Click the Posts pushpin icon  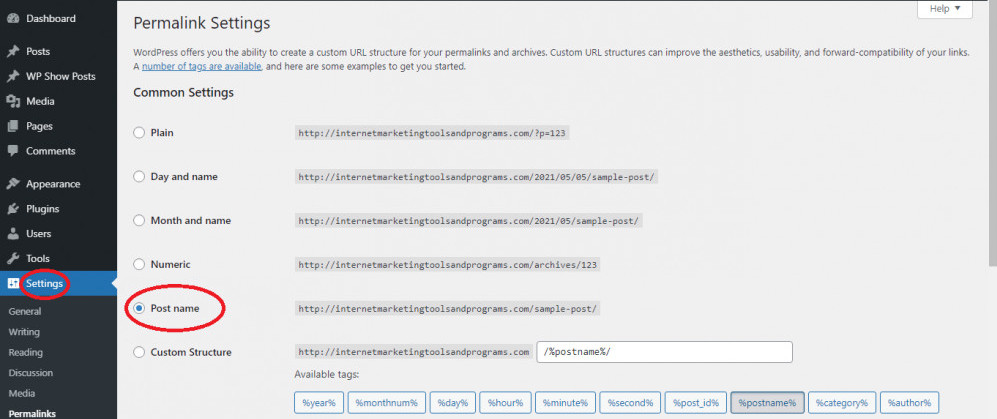[x=13, y=52]
